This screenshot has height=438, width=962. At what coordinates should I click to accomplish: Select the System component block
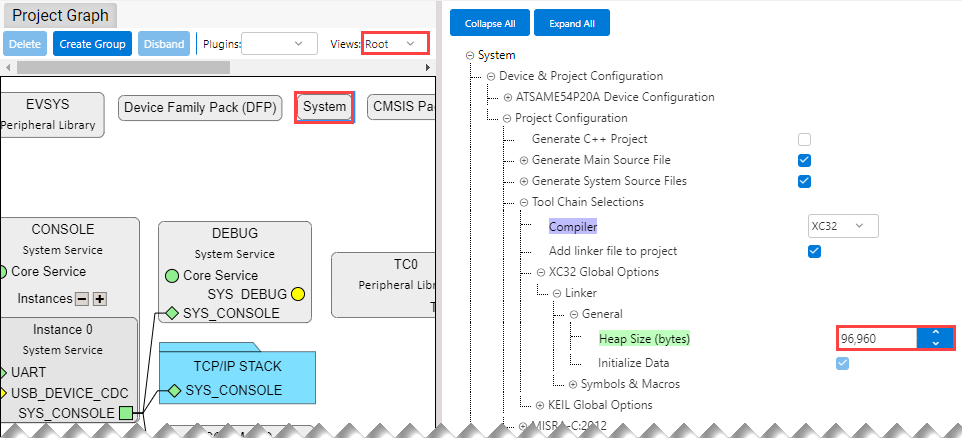point(324,107)
